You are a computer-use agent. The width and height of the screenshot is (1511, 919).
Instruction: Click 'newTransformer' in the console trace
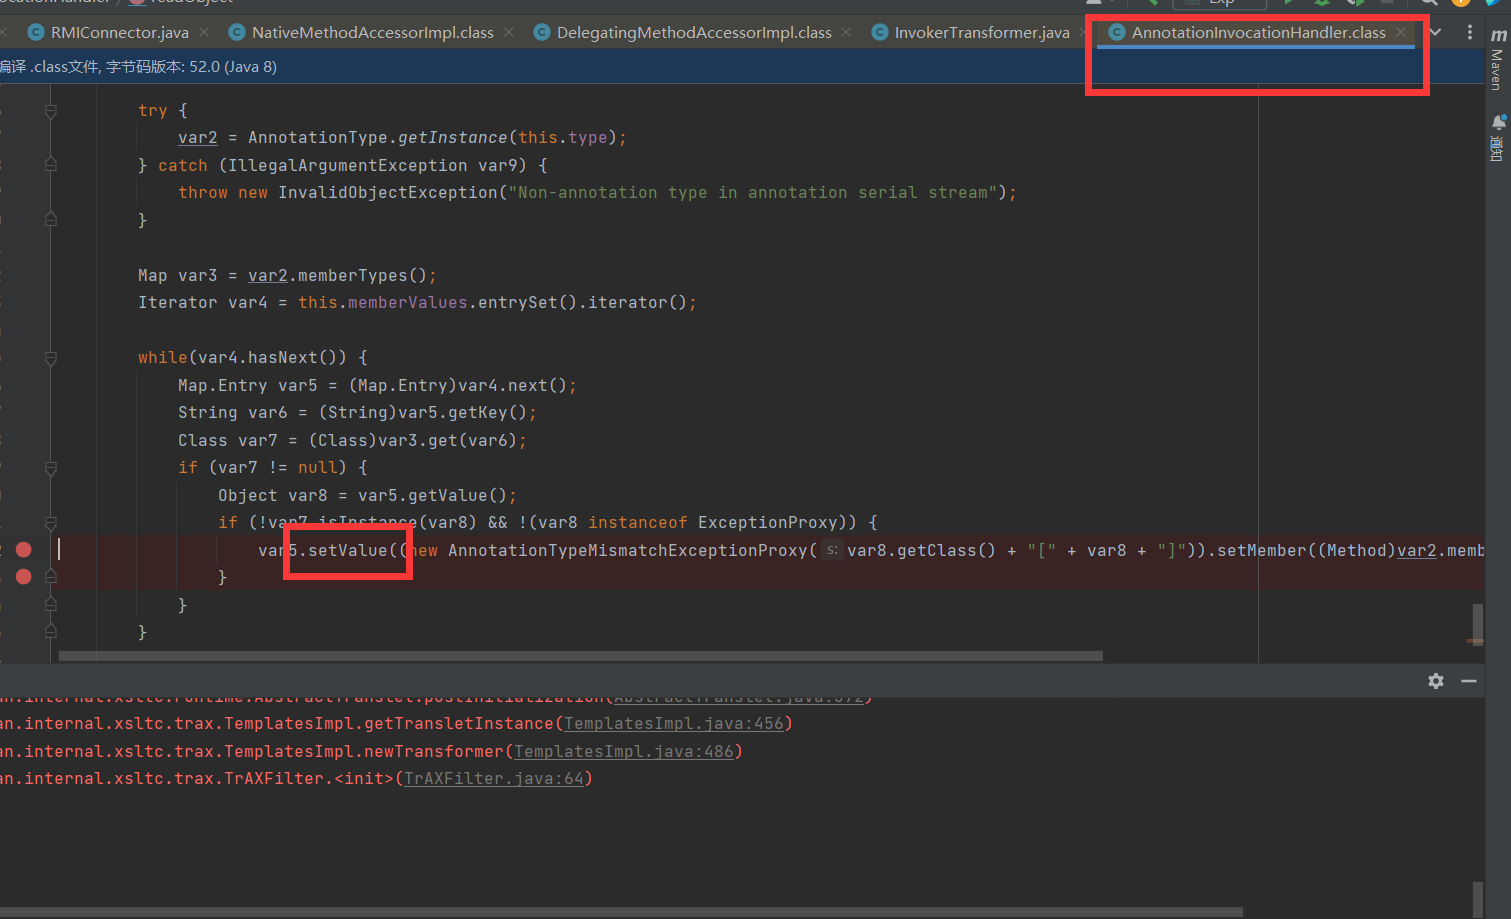(434, 751)
